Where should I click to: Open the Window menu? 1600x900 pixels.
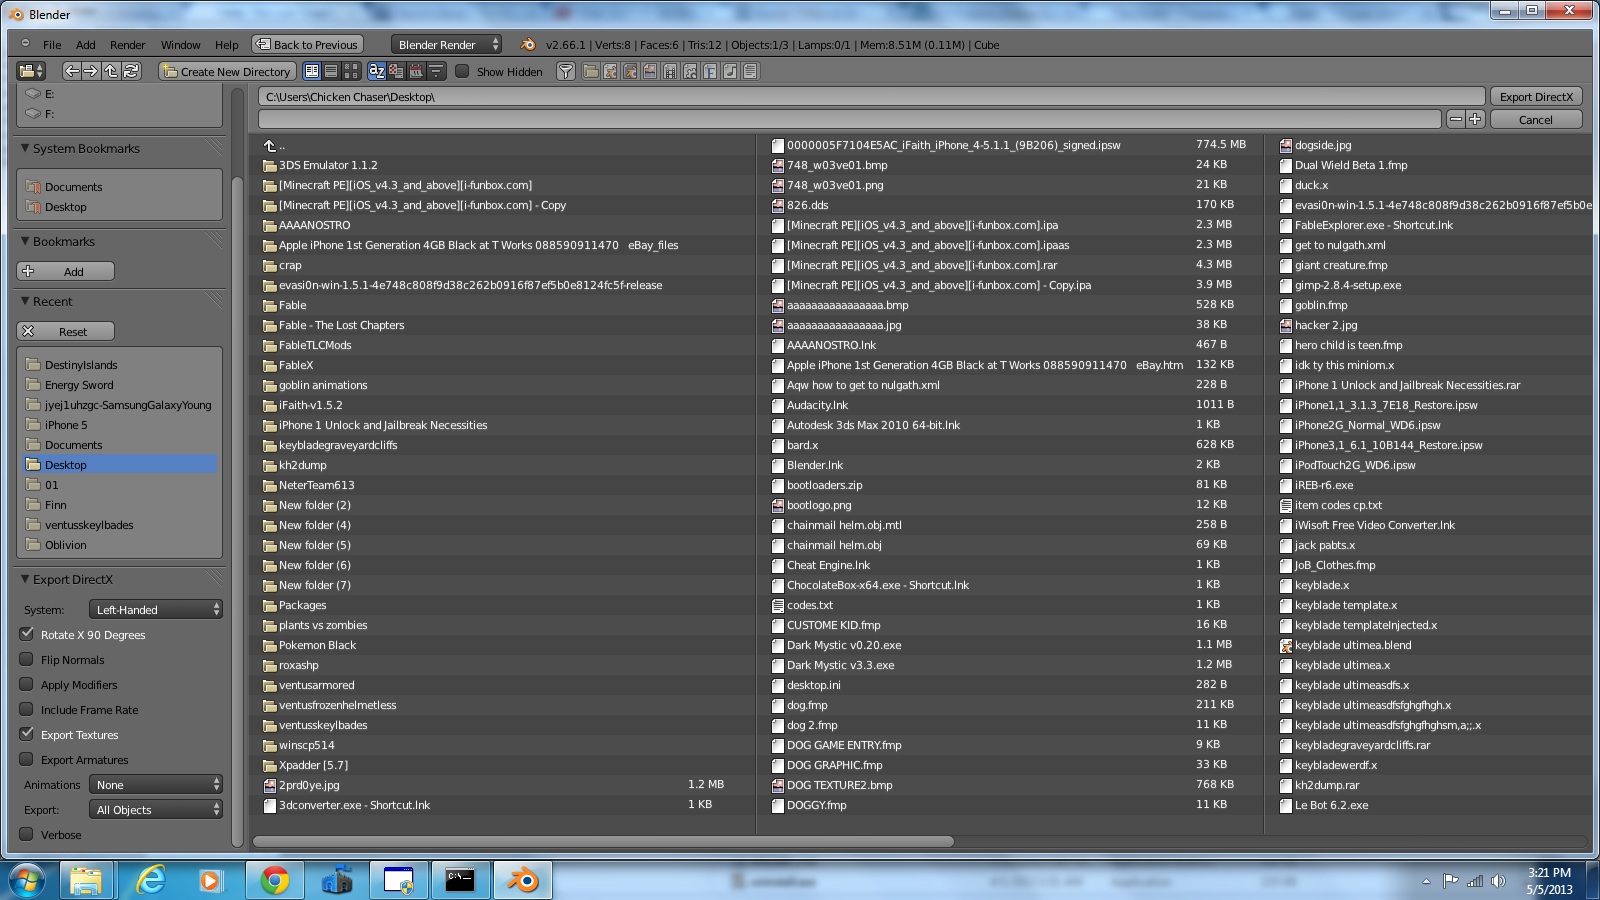tap(180, 45)
